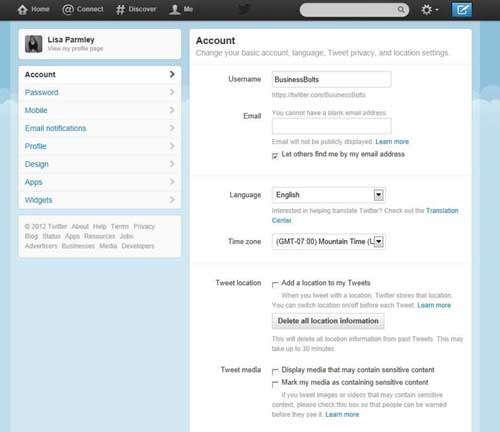The height and width of the screenshot is (432, 500).
Task: Click the Terms footer link
Action: coord(120,227)
